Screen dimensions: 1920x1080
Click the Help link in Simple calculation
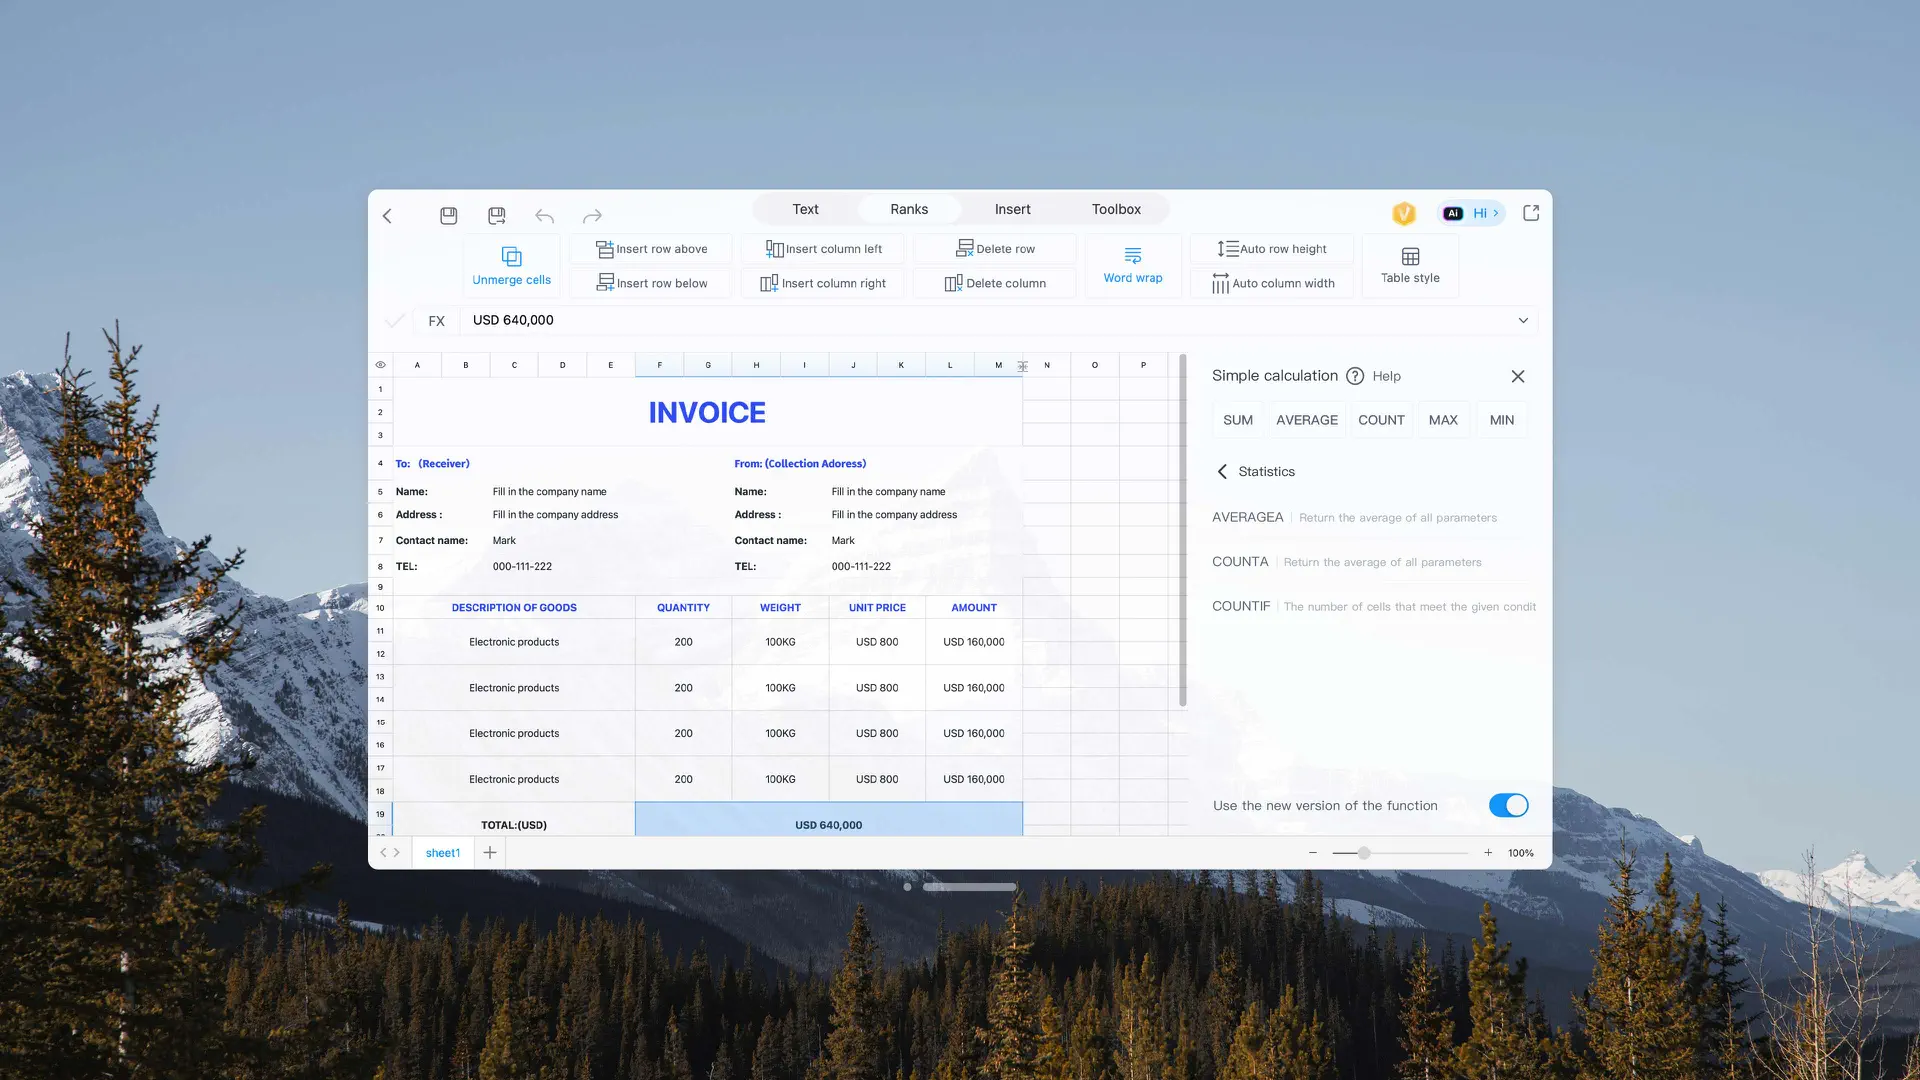pyautogui.click(x=1388, y=376)
